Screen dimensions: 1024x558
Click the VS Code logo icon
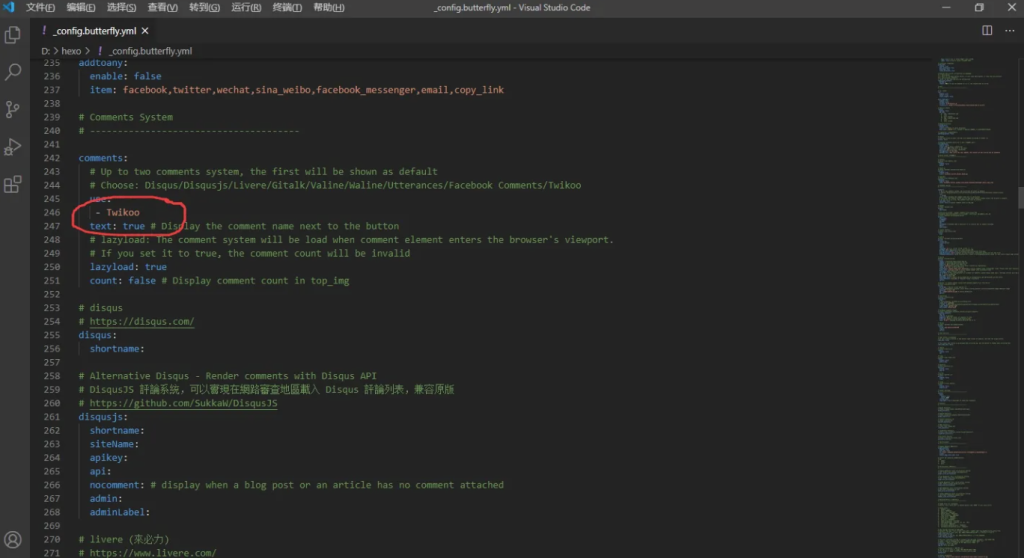[9, 8]
